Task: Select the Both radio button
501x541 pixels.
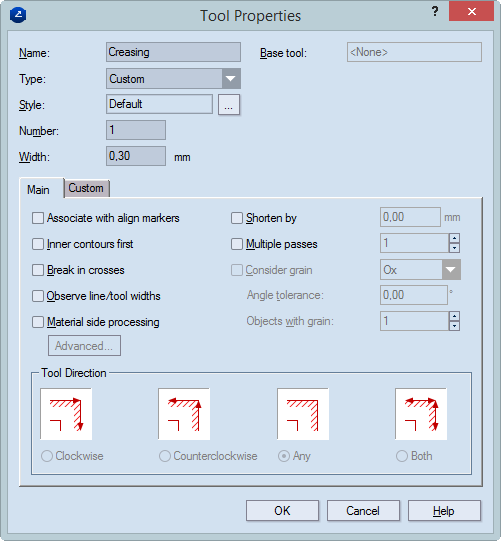Action: tap(402, 456)
